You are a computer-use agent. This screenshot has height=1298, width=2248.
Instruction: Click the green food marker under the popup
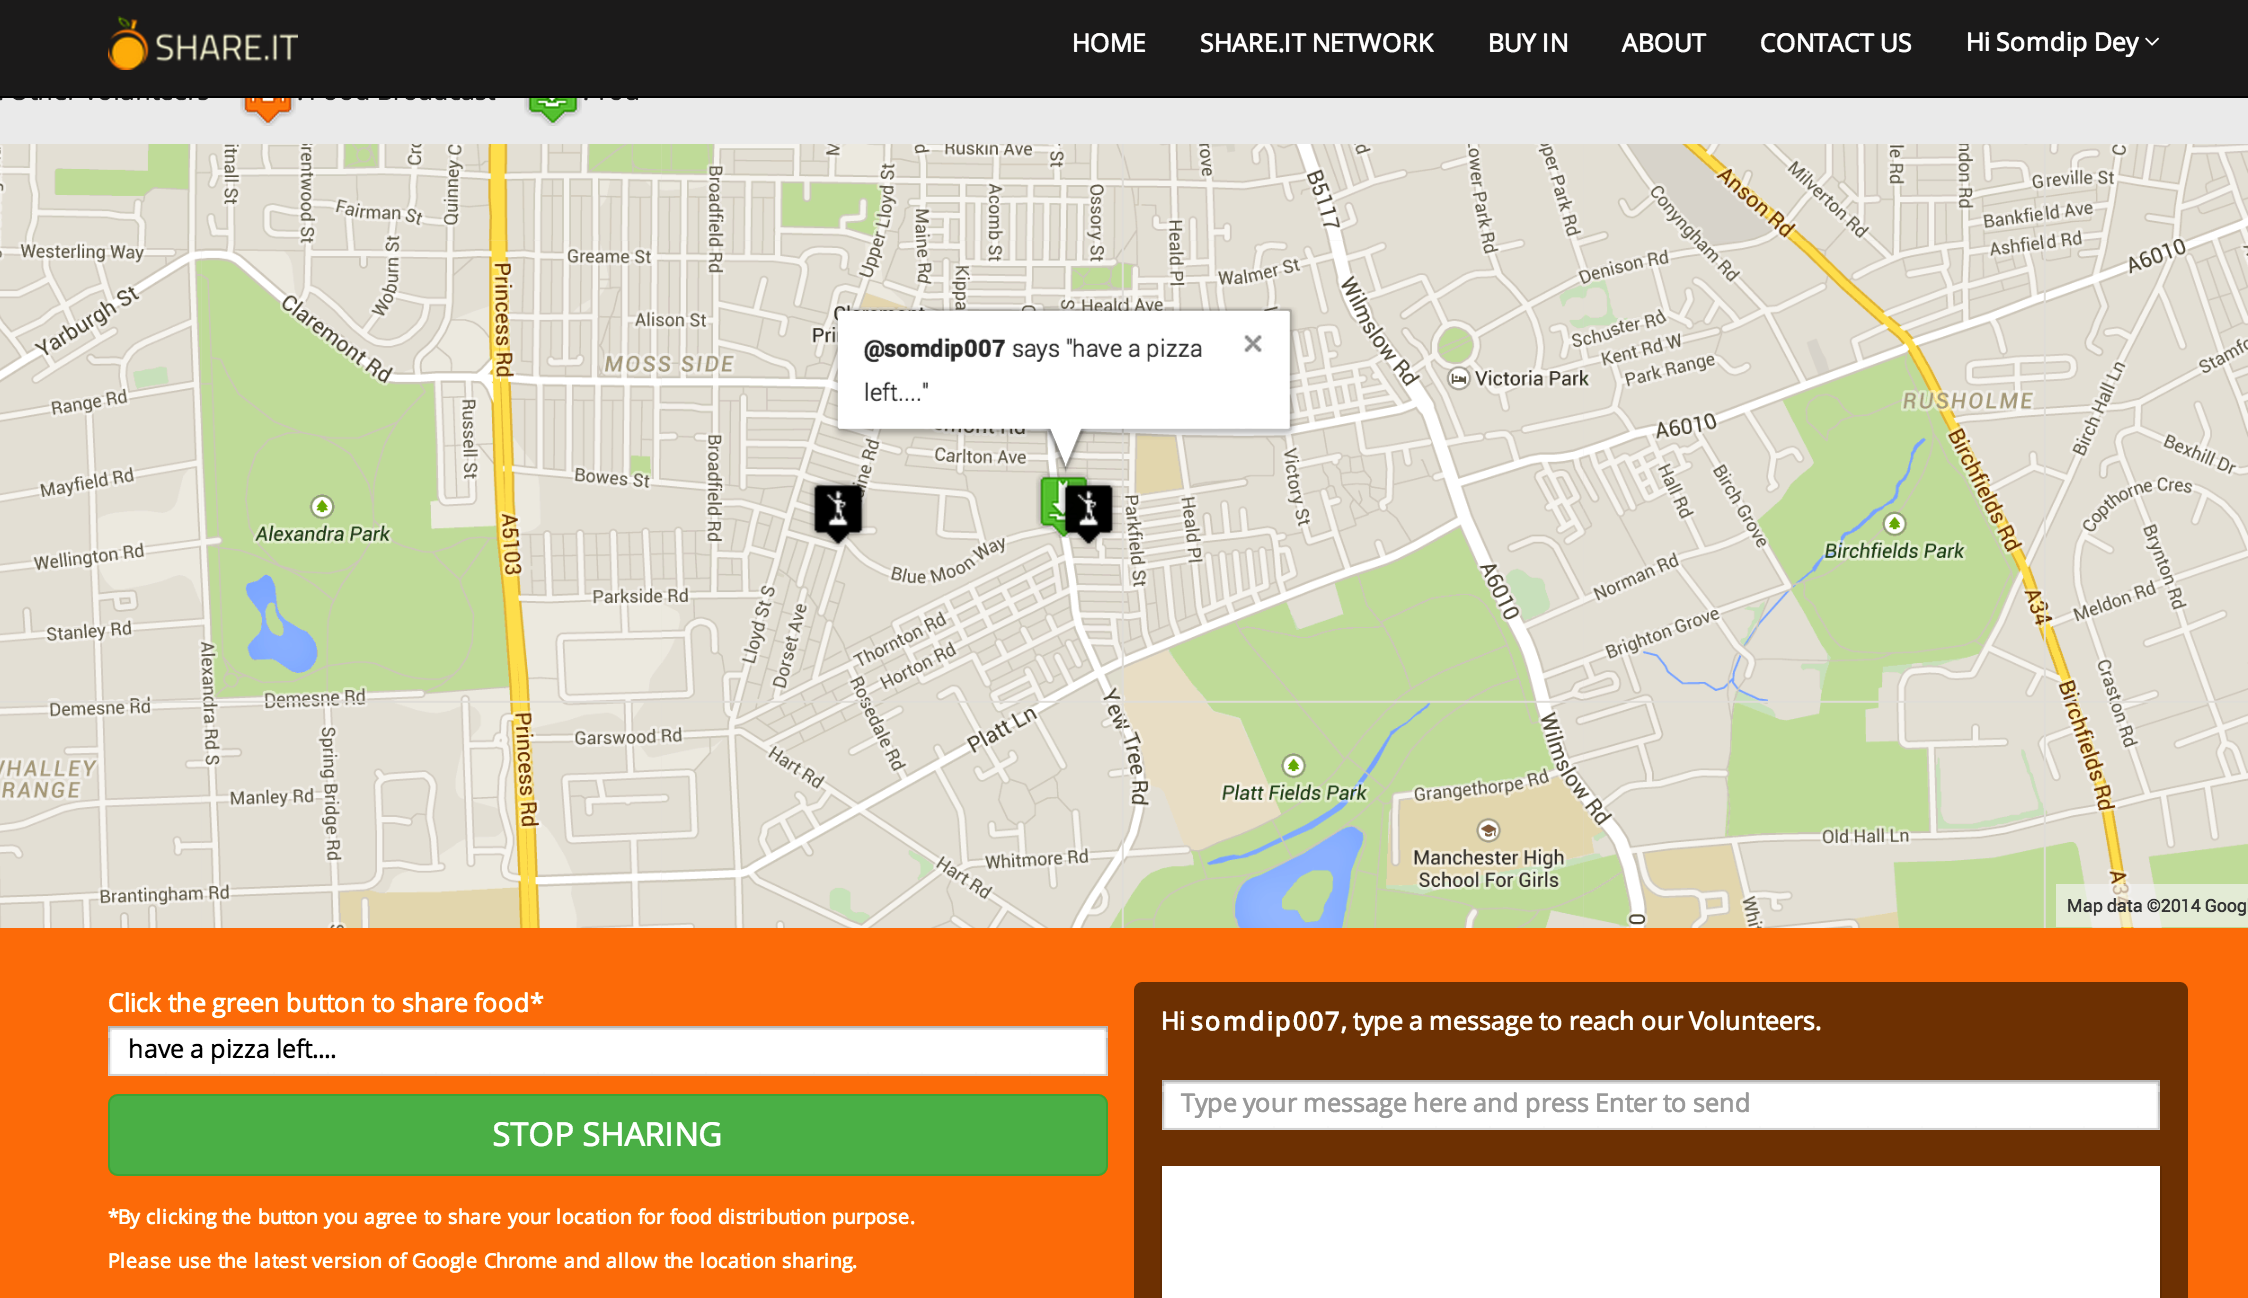coord(1051,502)
